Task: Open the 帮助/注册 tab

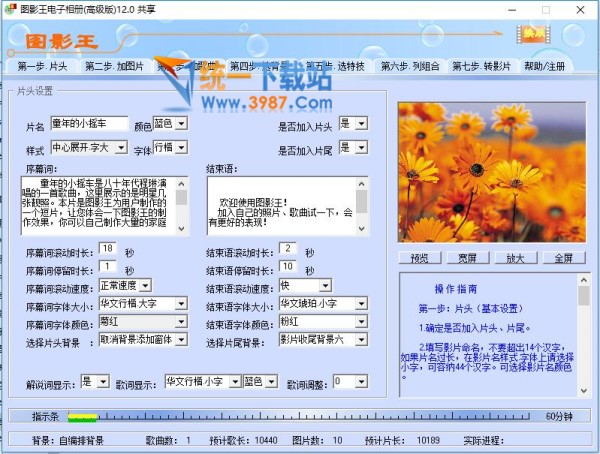Action: point(544,67)
